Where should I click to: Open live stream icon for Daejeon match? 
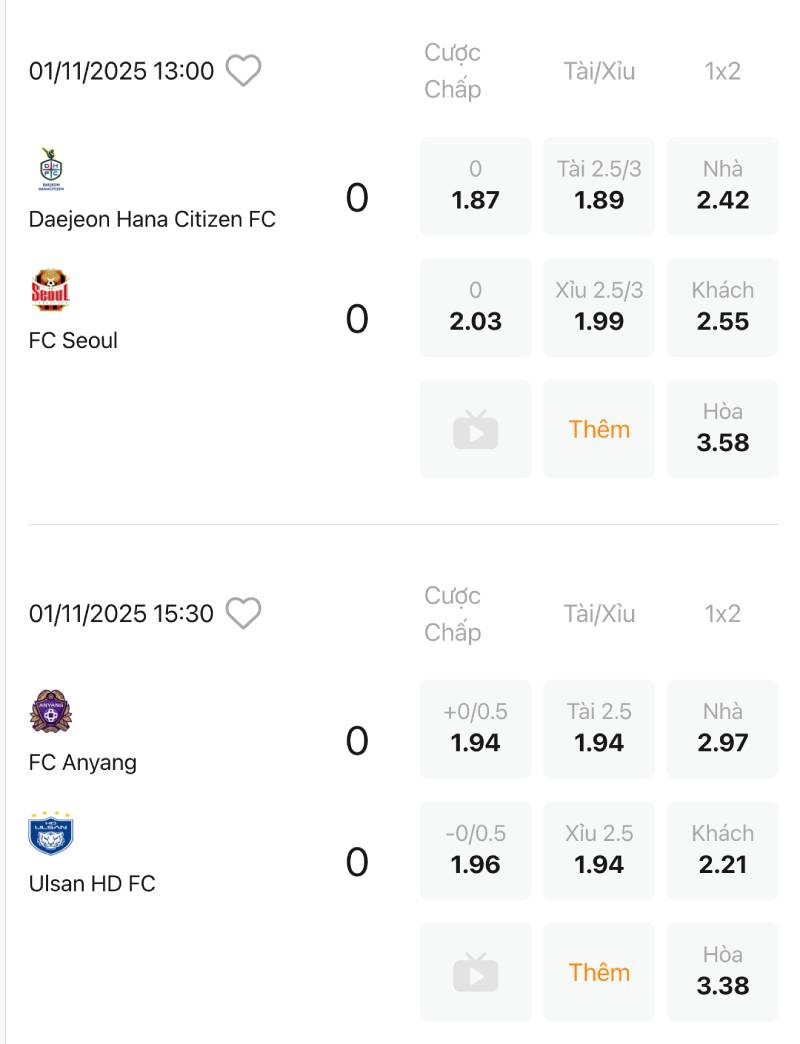tap(475, 430)
